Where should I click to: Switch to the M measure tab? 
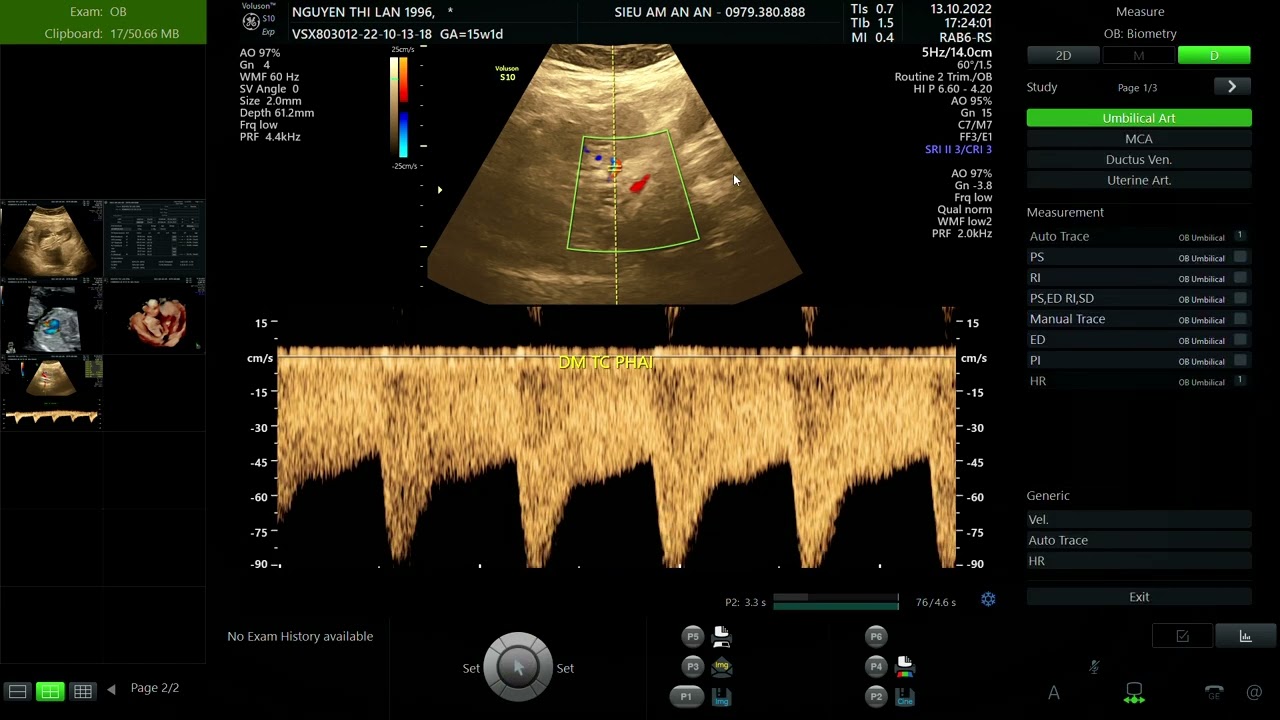pos(1138,56)
